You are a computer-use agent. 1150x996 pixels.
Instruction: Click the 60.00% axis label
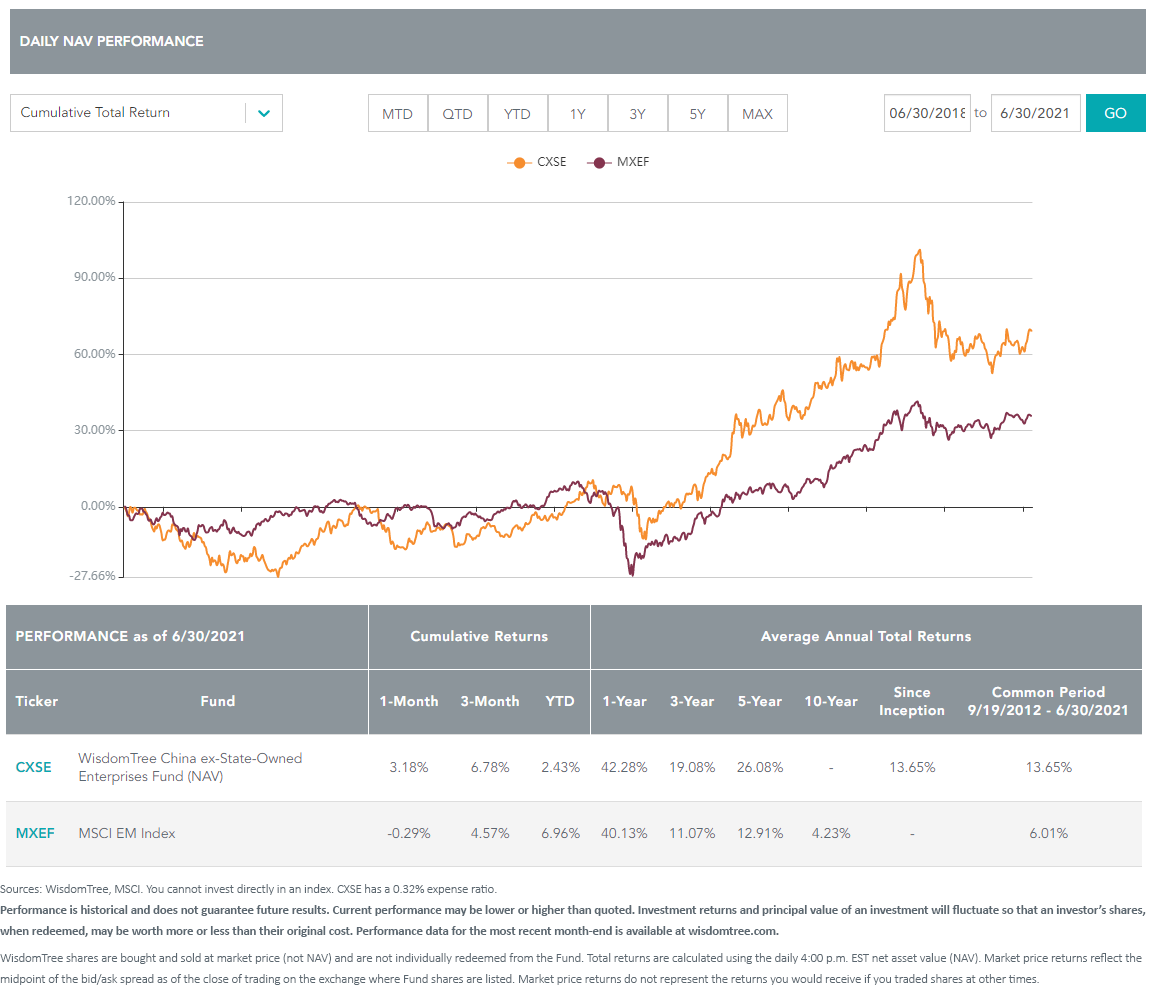[x=95, y=354]
